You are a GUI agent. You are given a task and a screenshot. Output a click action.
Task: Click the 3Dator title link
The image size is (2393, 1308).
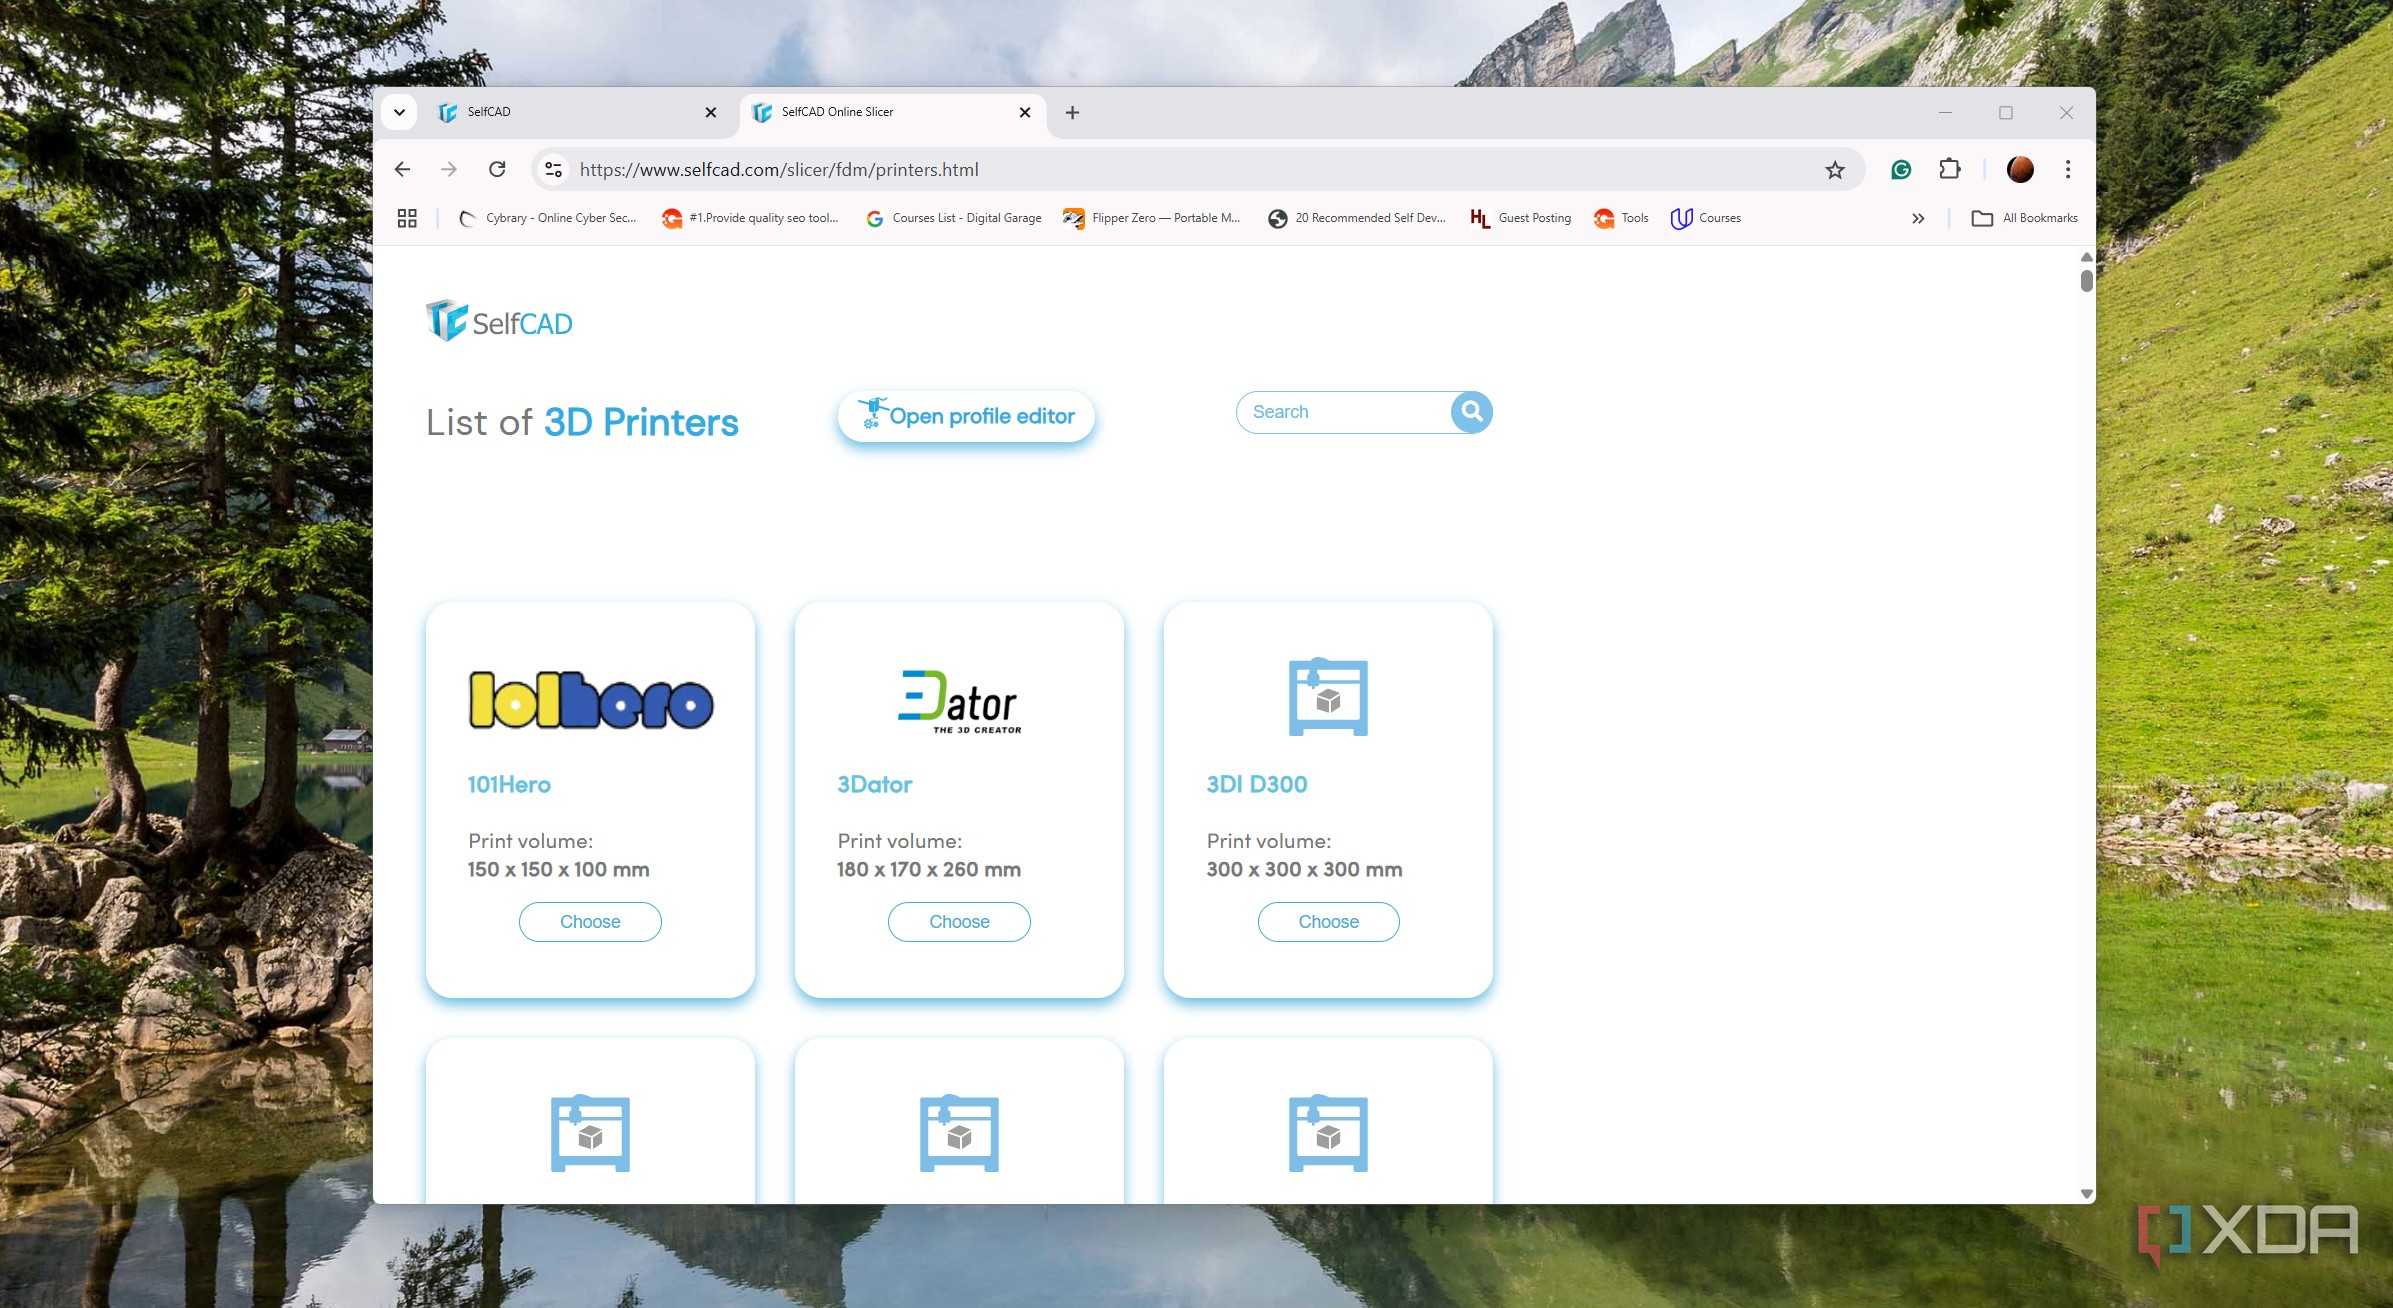tap(875, 785)
